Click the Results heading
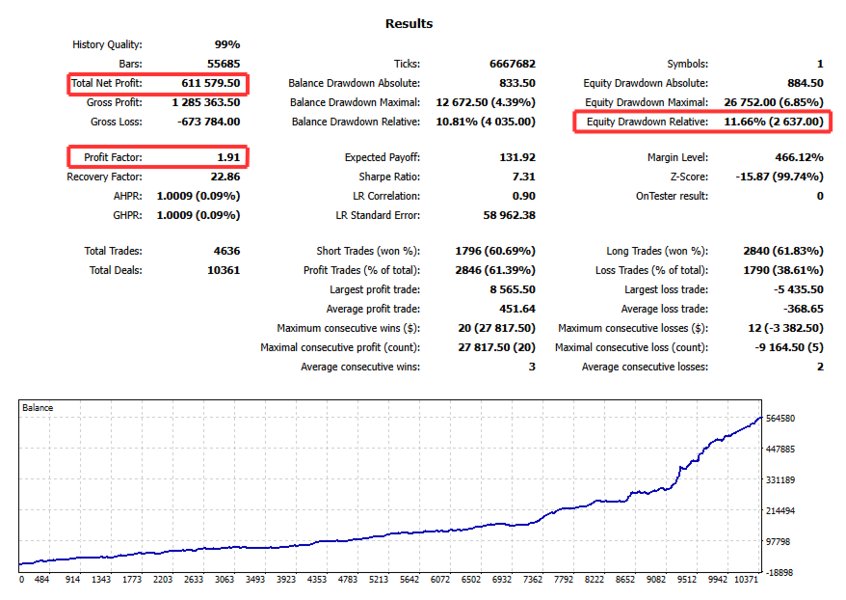 tap(409, 24)
